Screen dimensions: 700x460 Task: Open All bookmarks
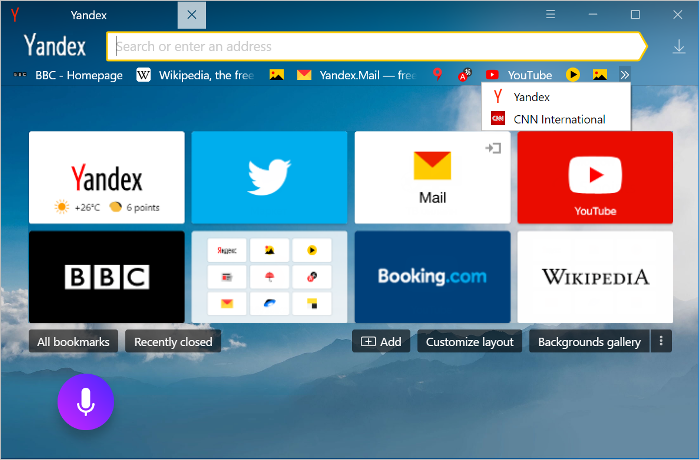[x=73, y=342]
